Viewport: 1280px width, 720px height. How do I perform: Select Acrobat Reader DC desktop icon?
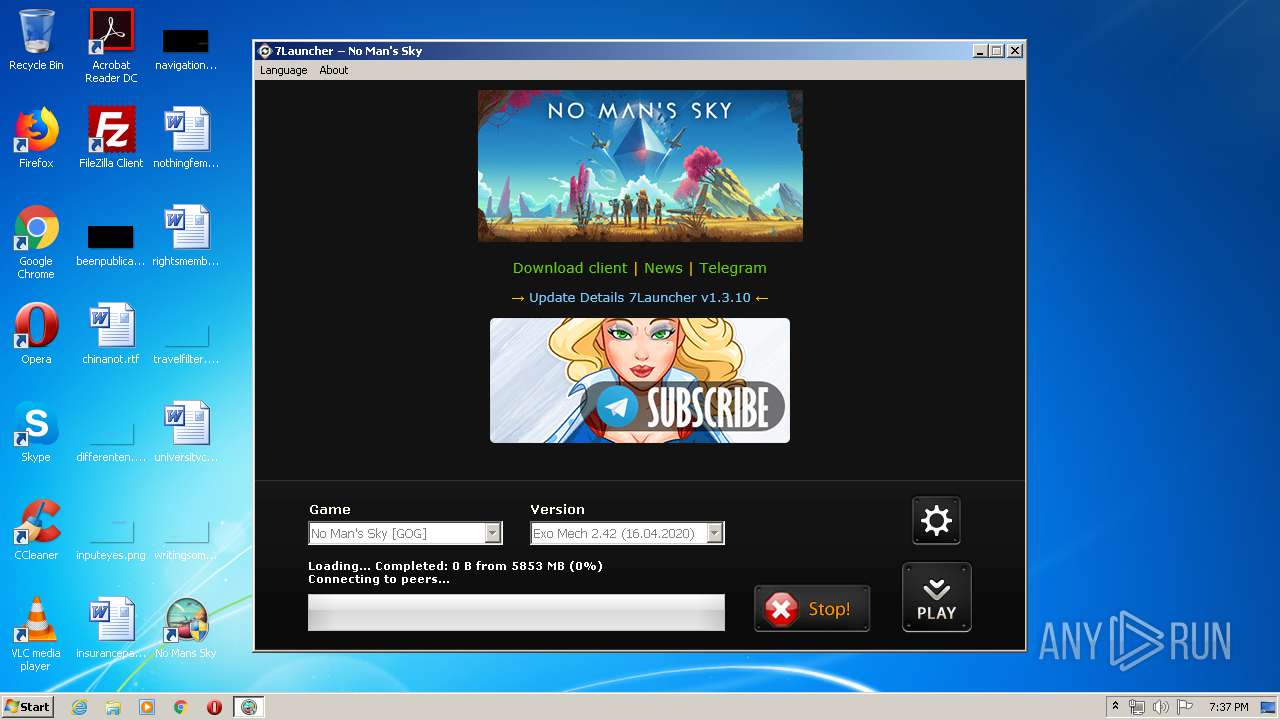click(111, 46)
